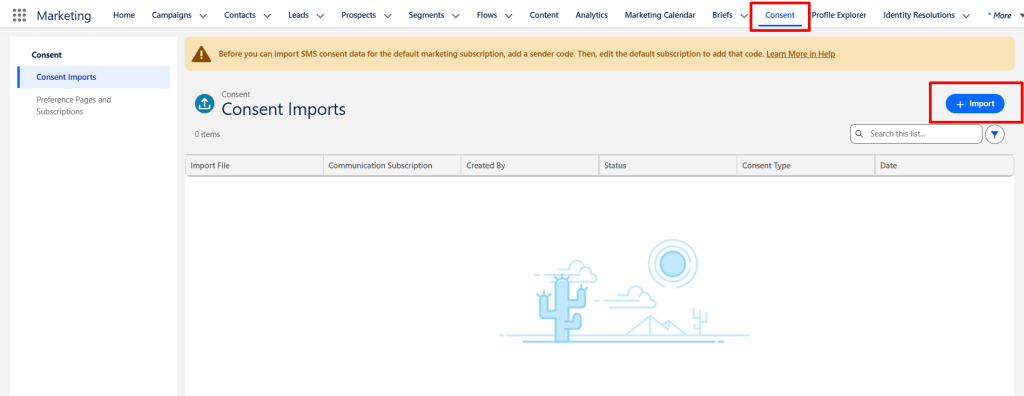The width and height of the screenshot is (1024, 396).
Task: Open the Leads tab
Action: coord(298,15)
